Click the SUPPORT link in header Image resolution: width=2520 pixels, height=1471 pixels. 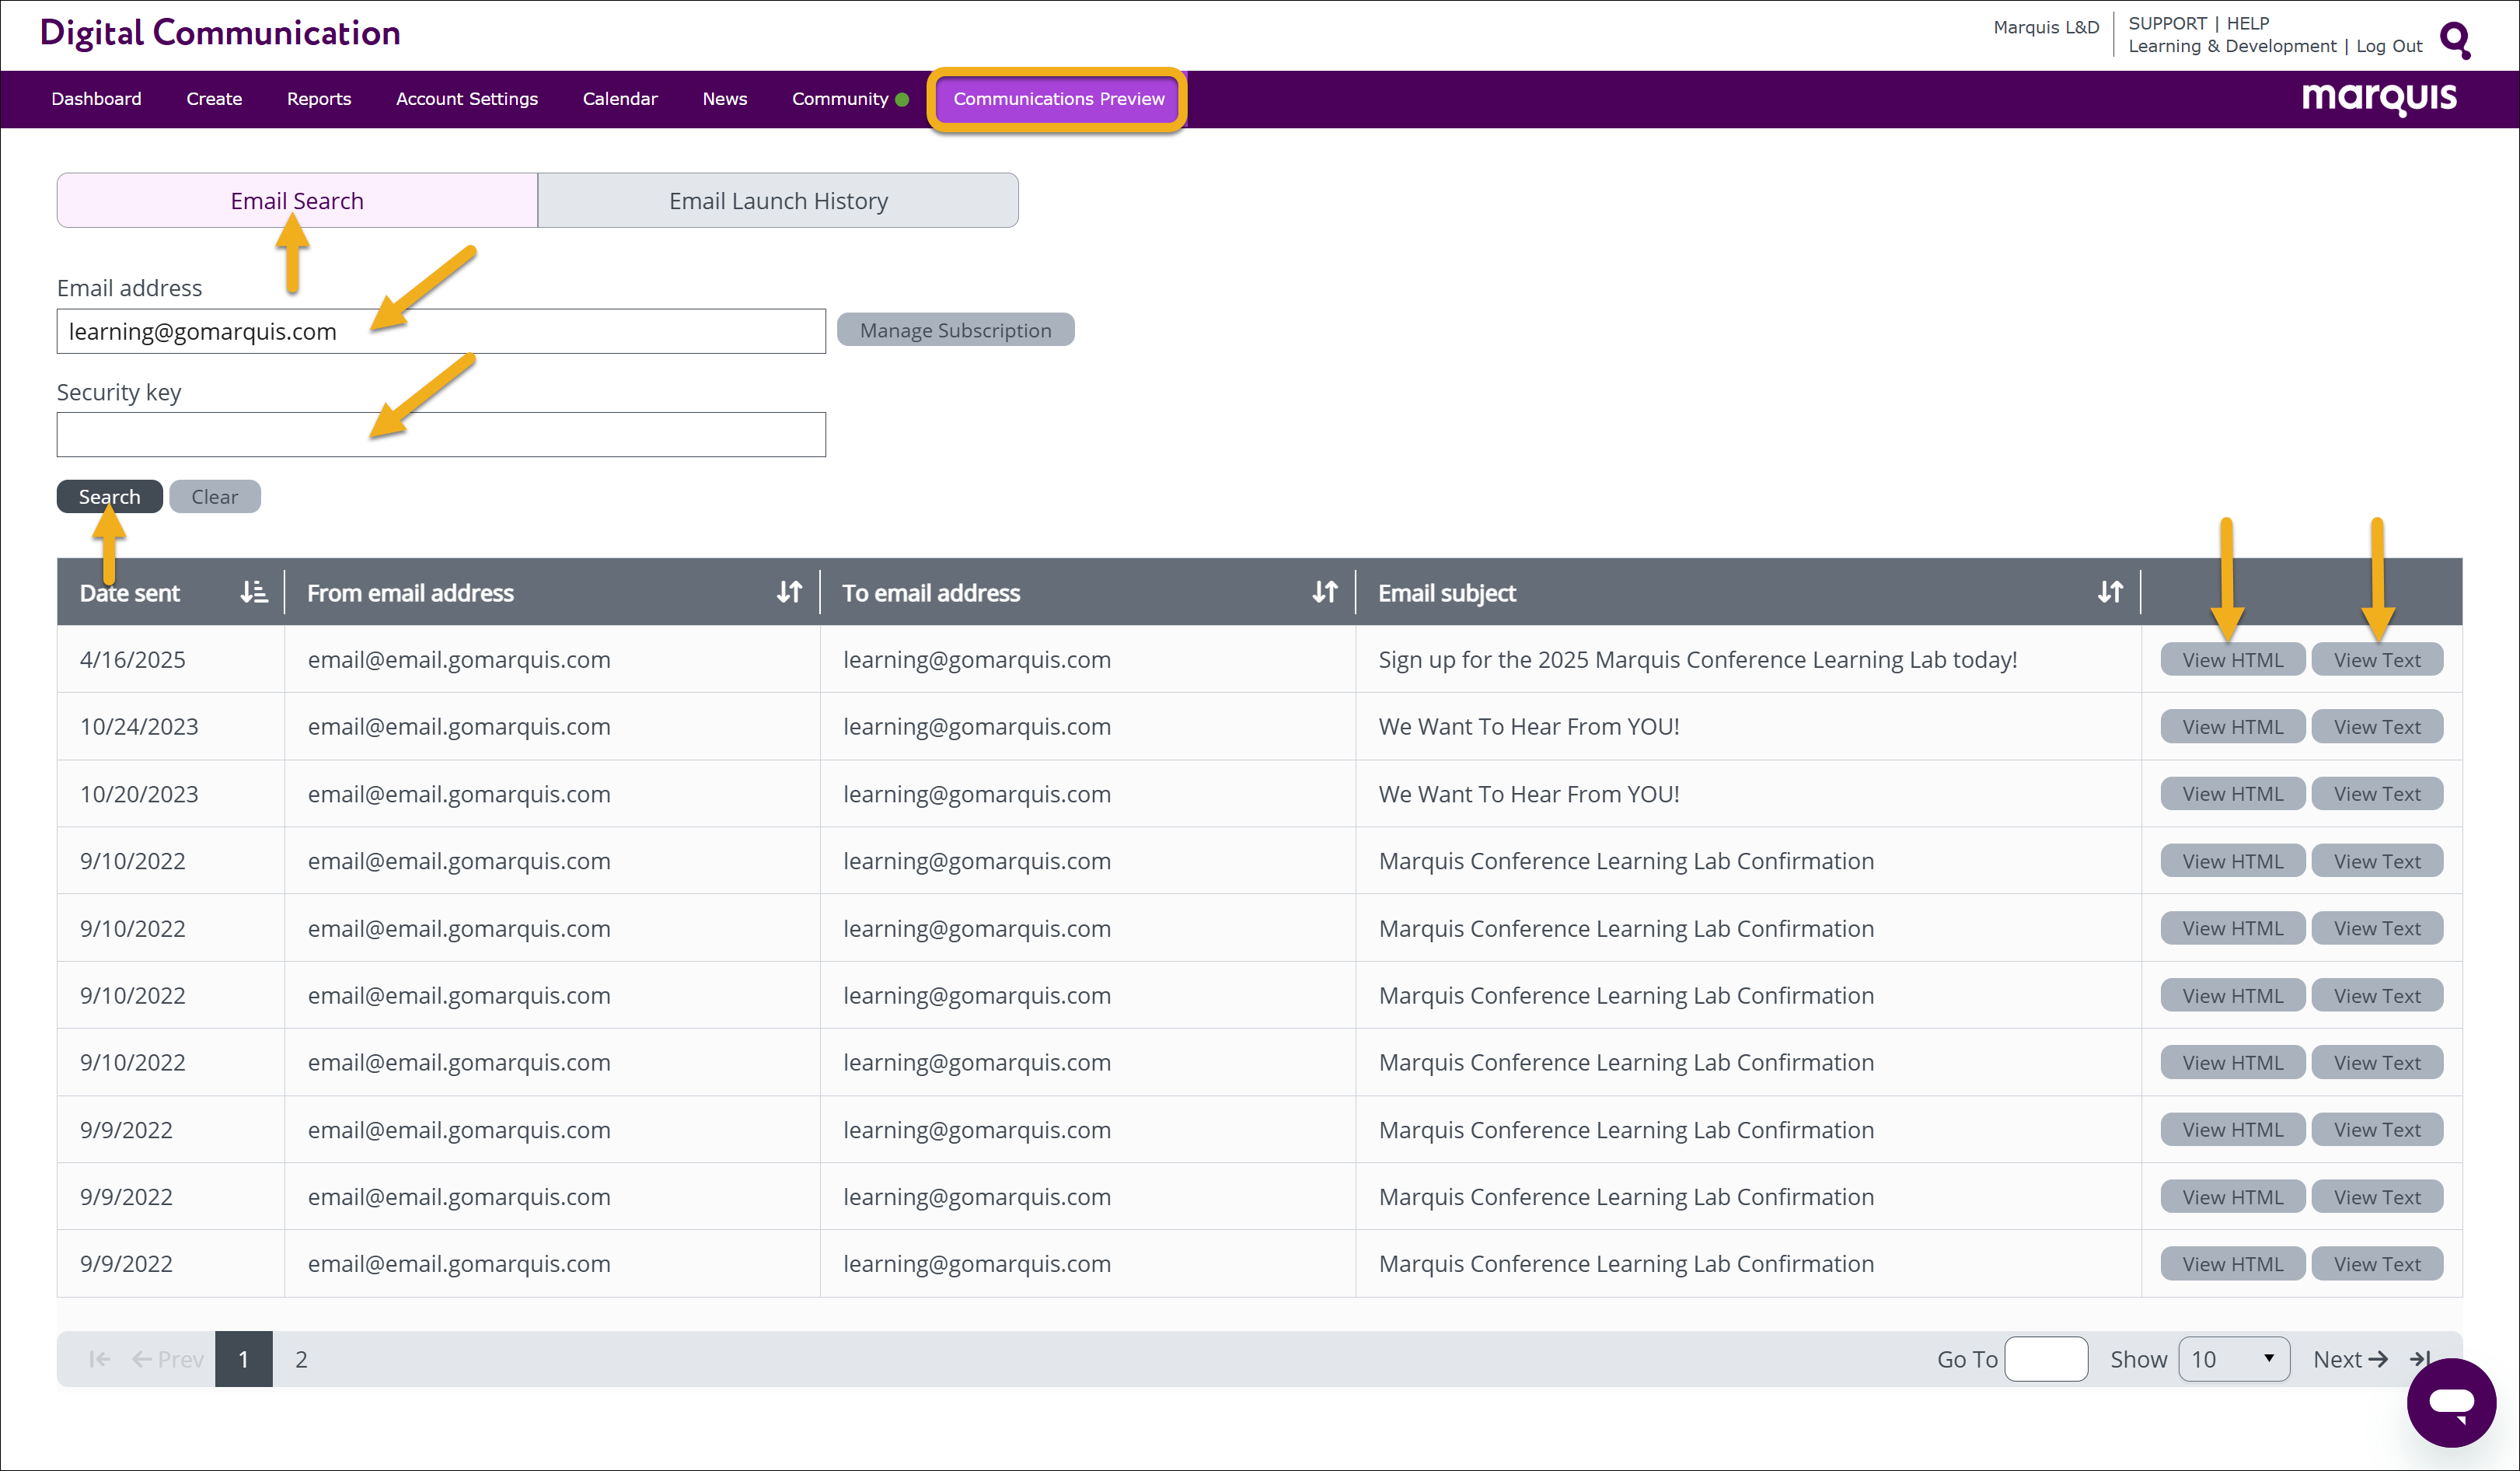coord(2167,23)
